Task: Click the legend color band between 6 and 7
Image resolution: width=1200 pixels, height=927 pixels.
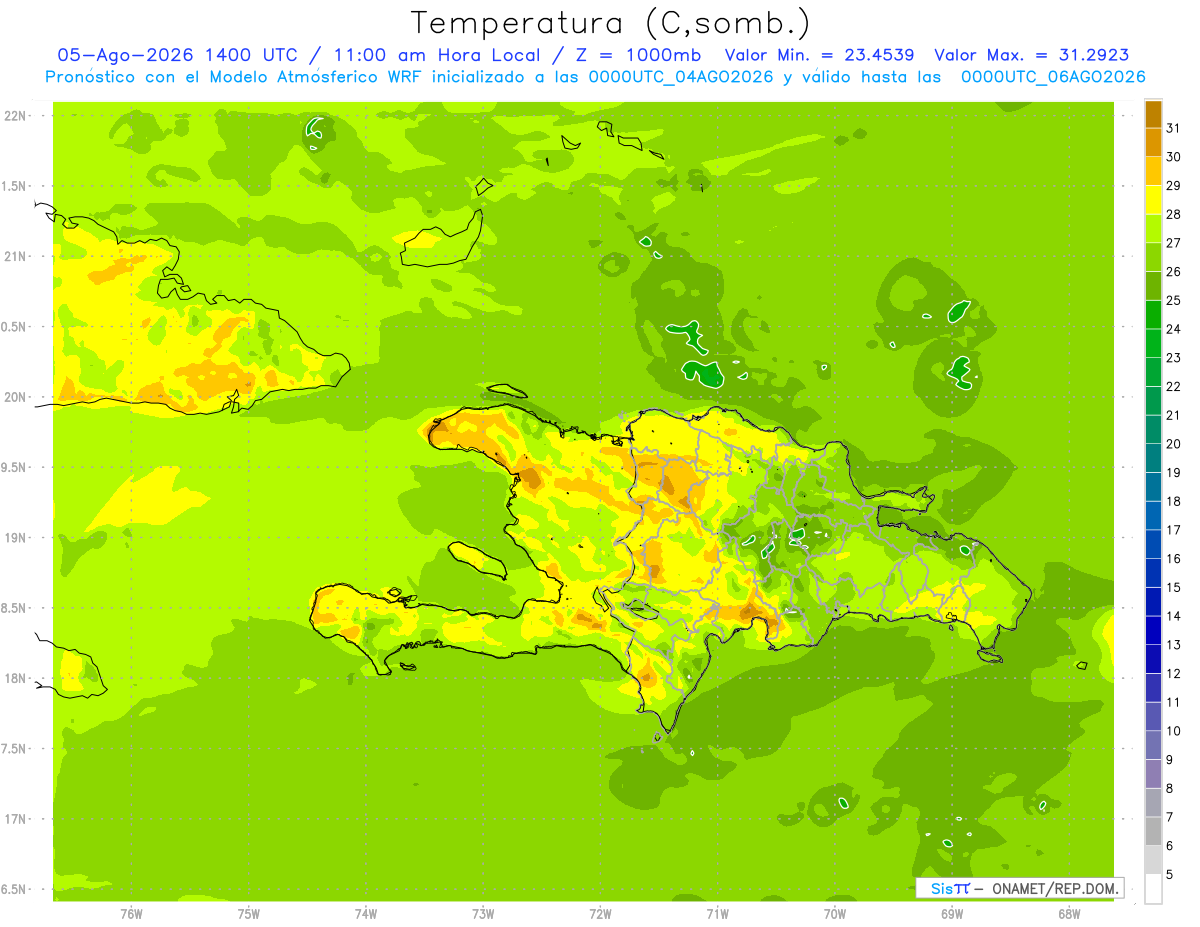Action: coord(1153,831)
